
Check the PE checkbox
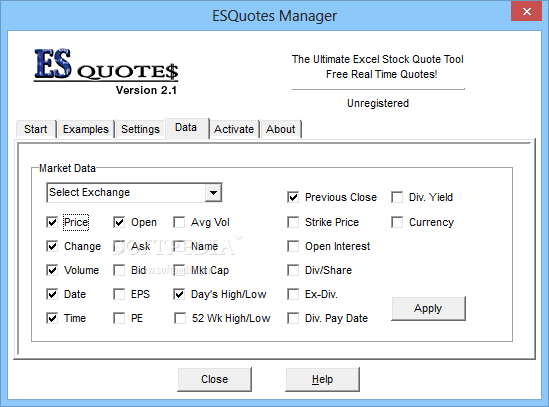pos(119,318)
